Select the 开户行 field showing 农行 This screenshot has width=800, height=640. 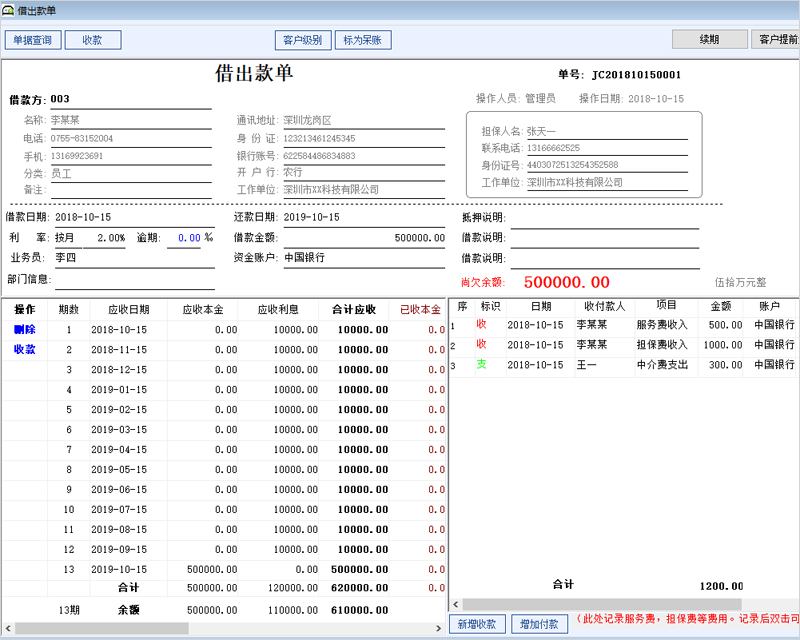pos(364,173)
